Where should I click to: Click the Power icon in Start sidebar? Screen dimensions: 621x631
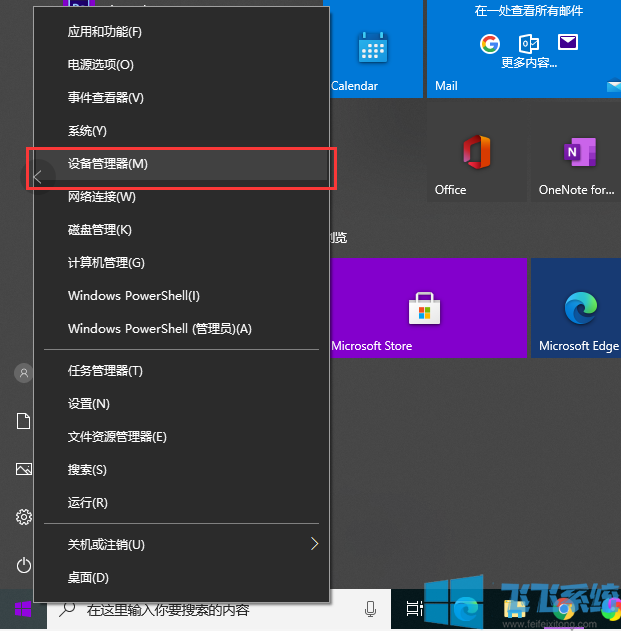click(x=24, y=565)
